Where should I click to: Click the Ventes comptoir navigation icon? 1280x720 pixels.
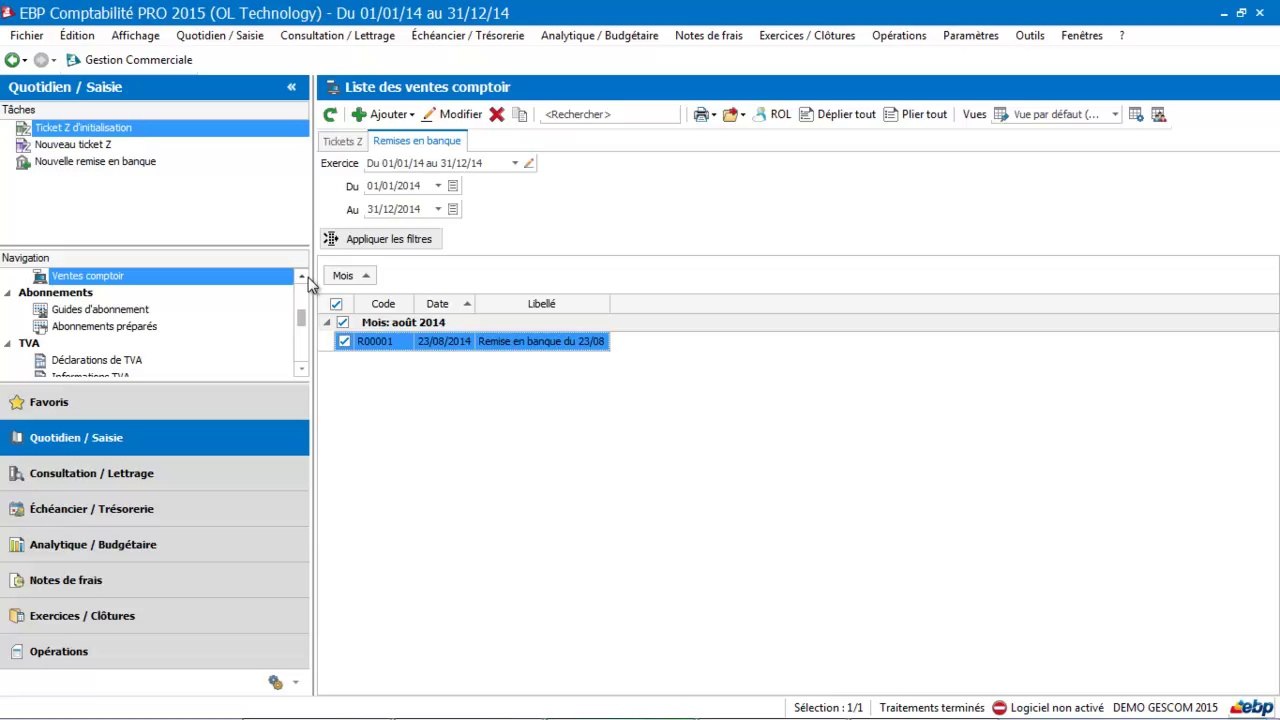(40, 276)
